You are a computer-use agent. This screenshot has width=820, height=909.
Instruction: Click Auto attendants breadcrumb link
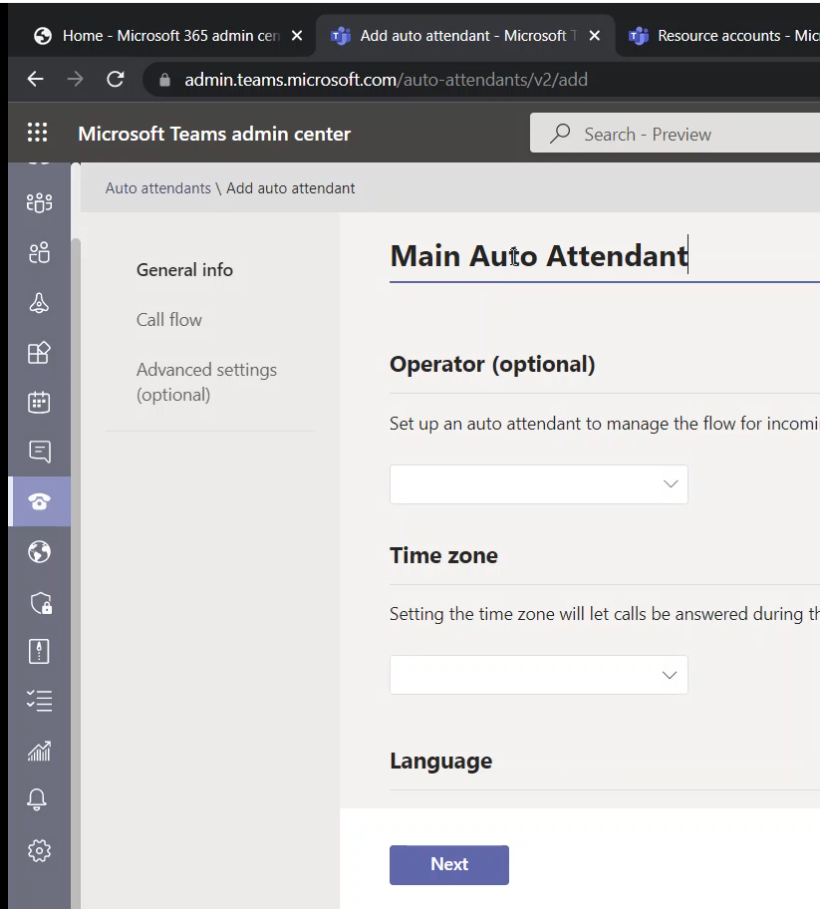pos(157,188)
